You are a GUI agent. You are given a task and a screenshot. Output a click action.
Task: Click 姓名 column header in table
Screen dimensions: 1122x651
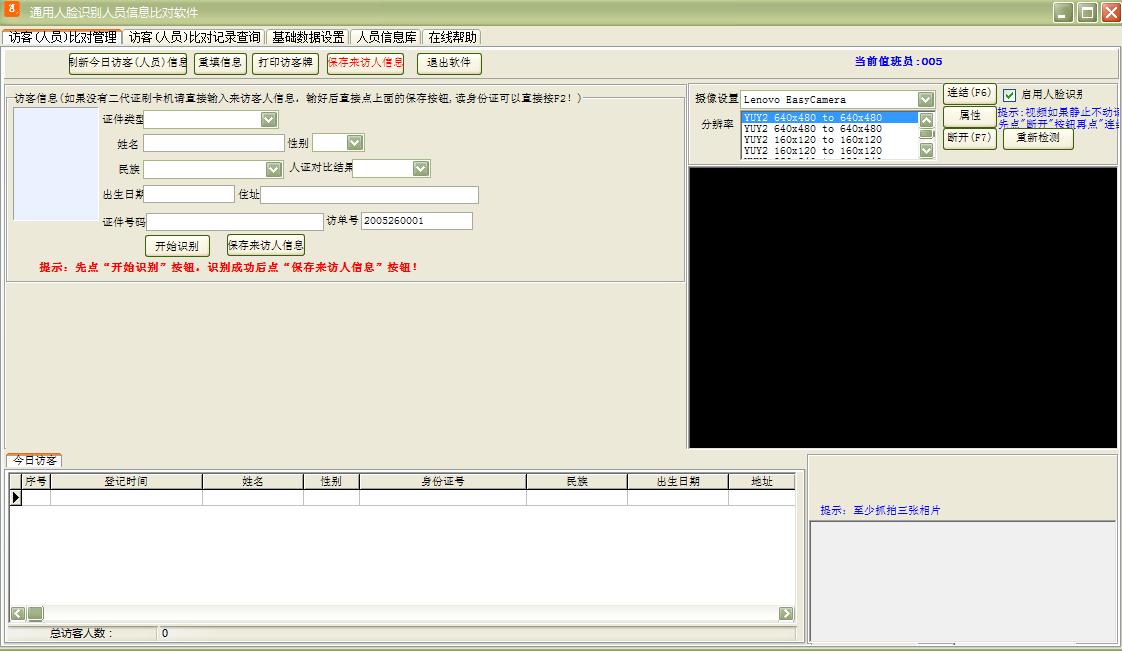coord(253,481)
